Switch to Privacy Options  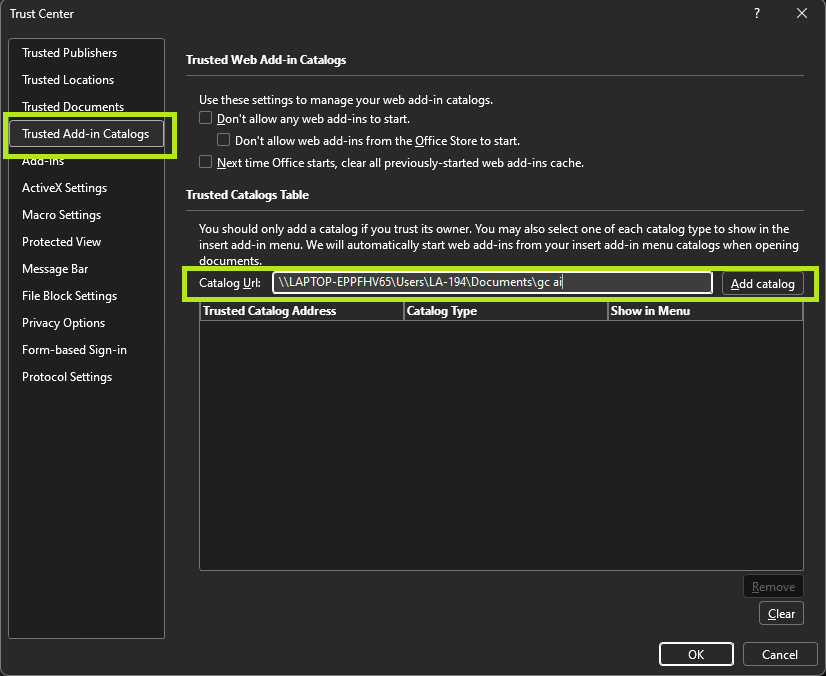point(63,323)
